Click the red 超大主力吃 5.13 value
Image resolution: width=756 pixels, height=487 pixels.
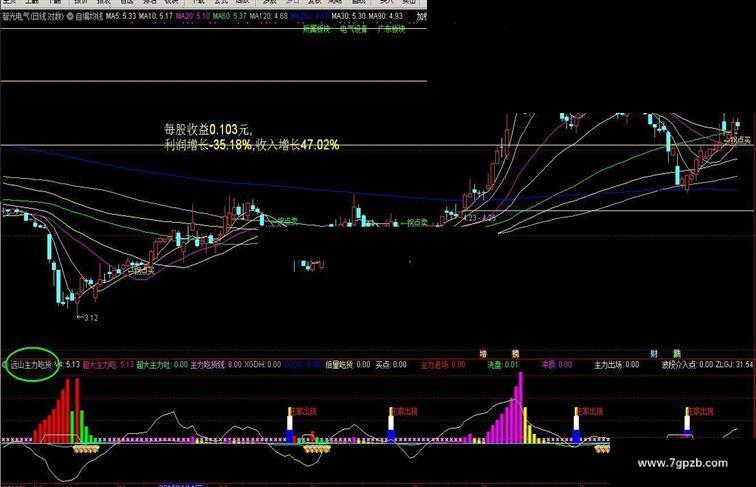(x=108, y=365)
